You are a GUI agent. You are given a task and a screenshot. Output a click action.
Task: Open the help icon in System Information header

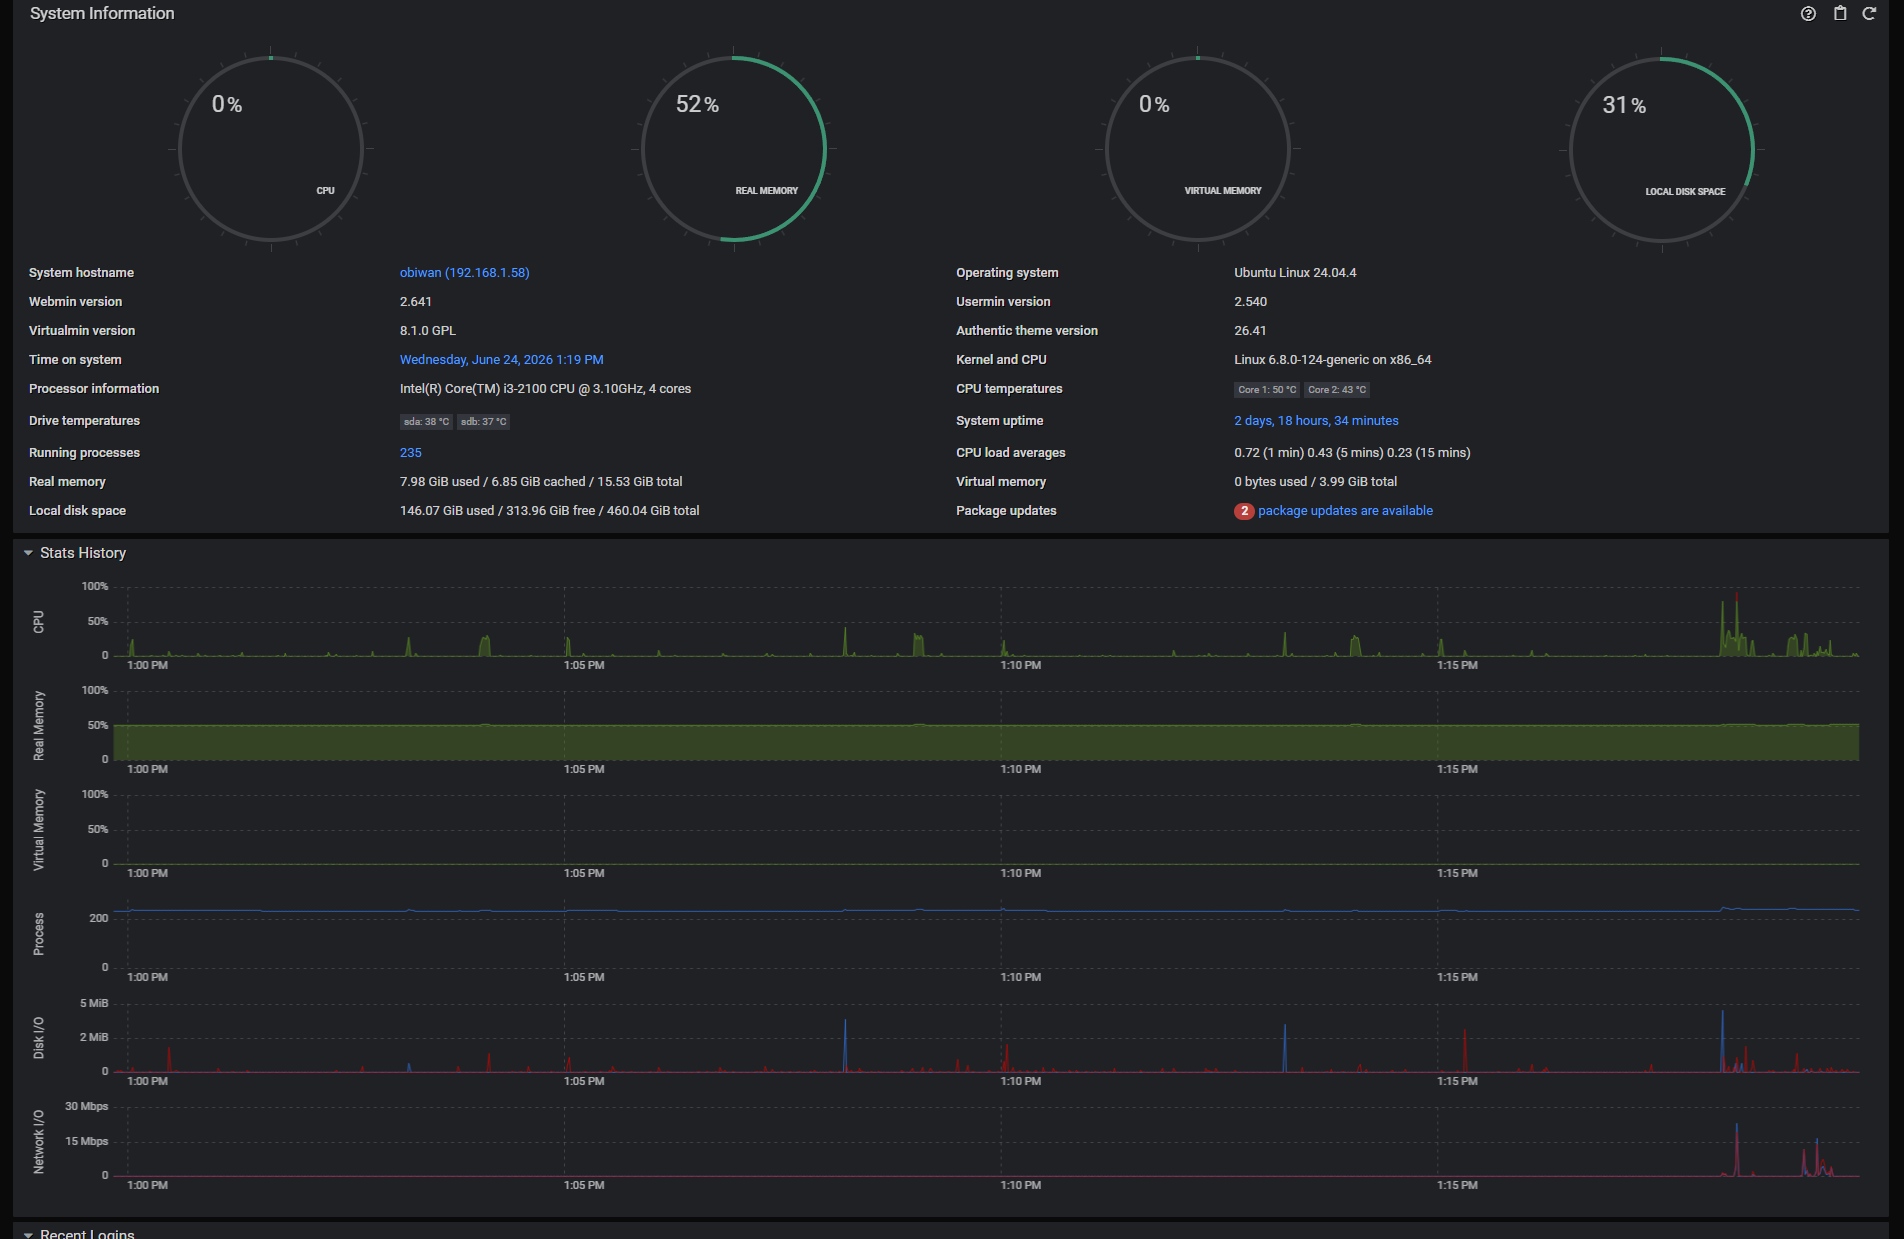click(1808, 14)
